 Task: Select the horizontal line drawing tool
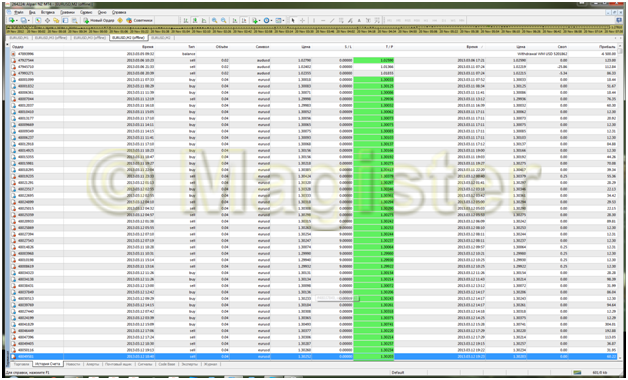tap(323, 20)
